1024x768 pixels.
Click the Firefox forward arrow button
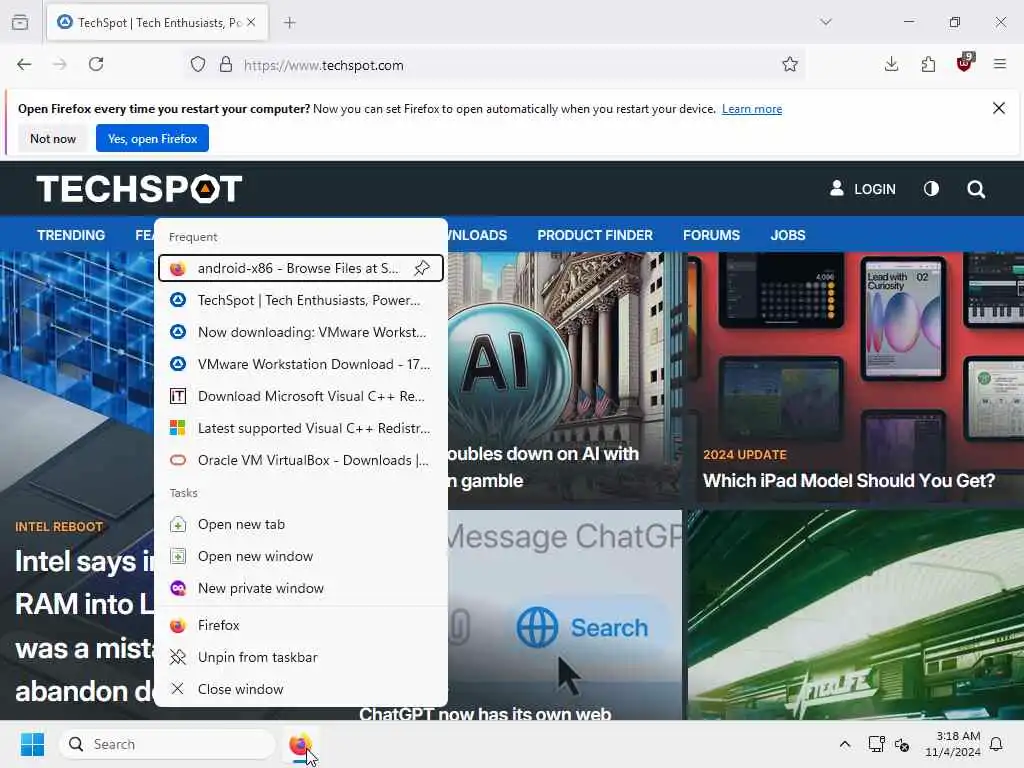(x=59, y=64)
